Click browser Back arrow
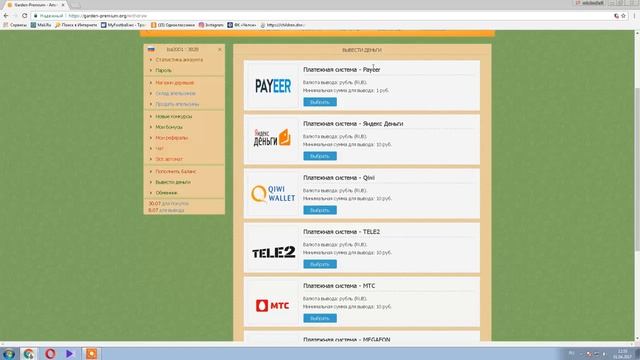 [6, 16]
